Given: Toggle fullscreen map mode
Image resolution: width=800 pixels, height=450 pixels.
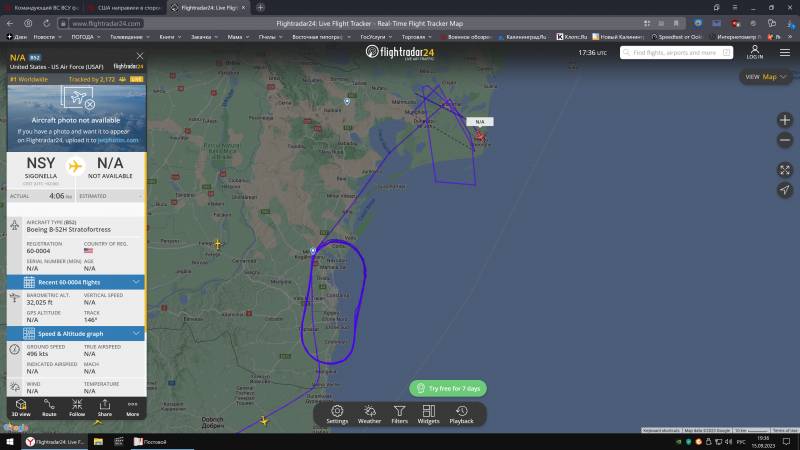Looking at the screenshot, I should pos(785,170).
